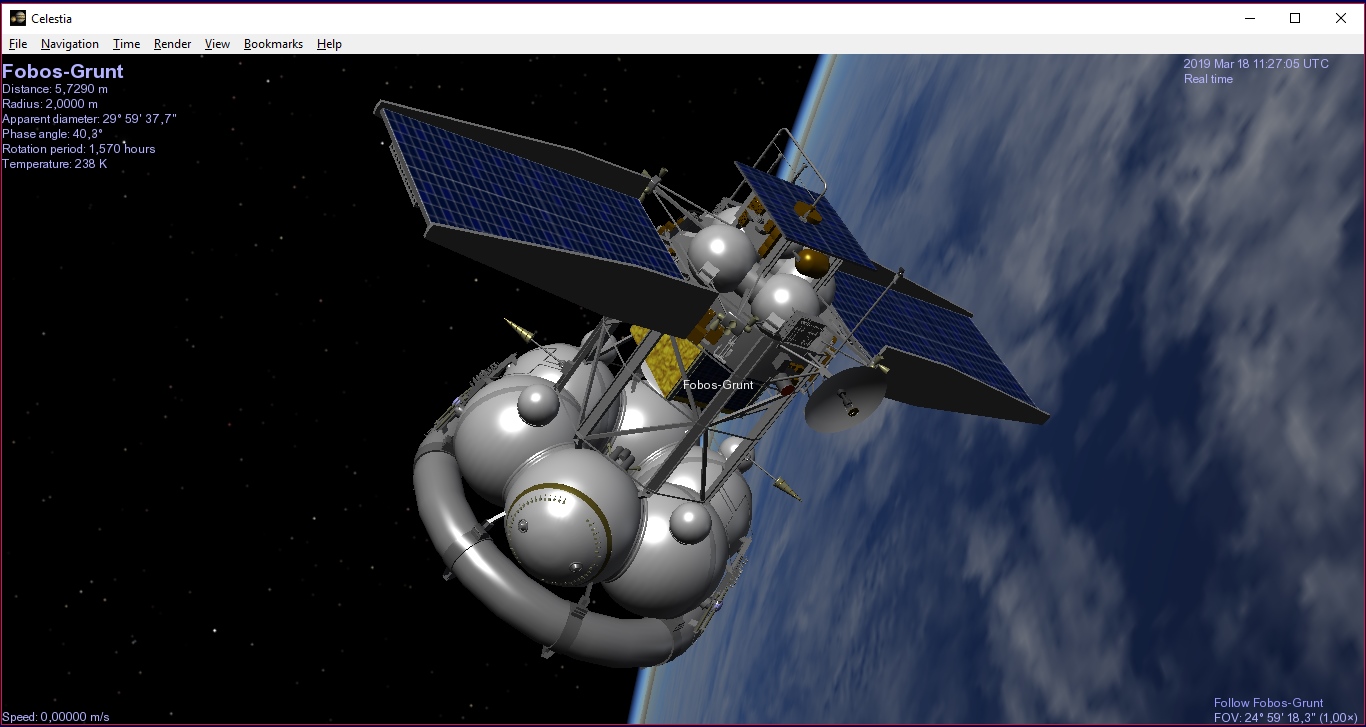Click the Speed: 0,00000 m/s readout
Screen dimensions: 1366x727
[56, 717]
